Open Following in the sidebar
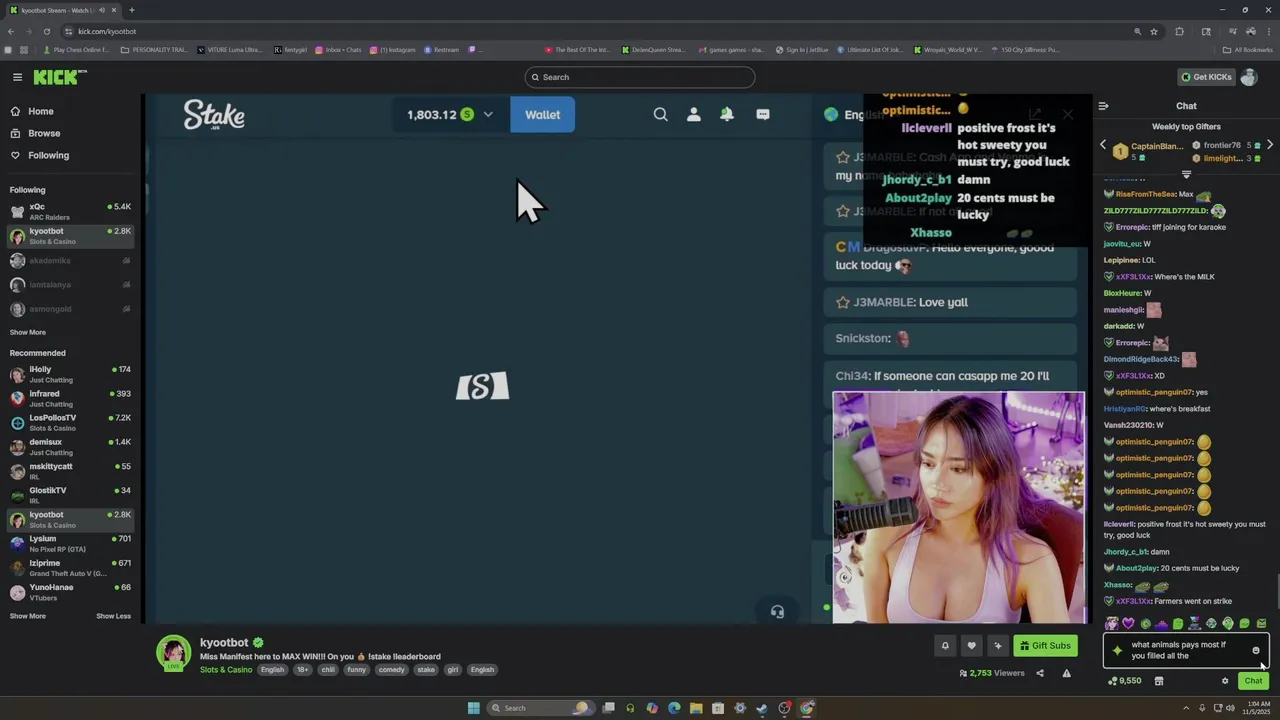Image resolution: width=1280 pixels, height=720 pixels. (48, 155)
